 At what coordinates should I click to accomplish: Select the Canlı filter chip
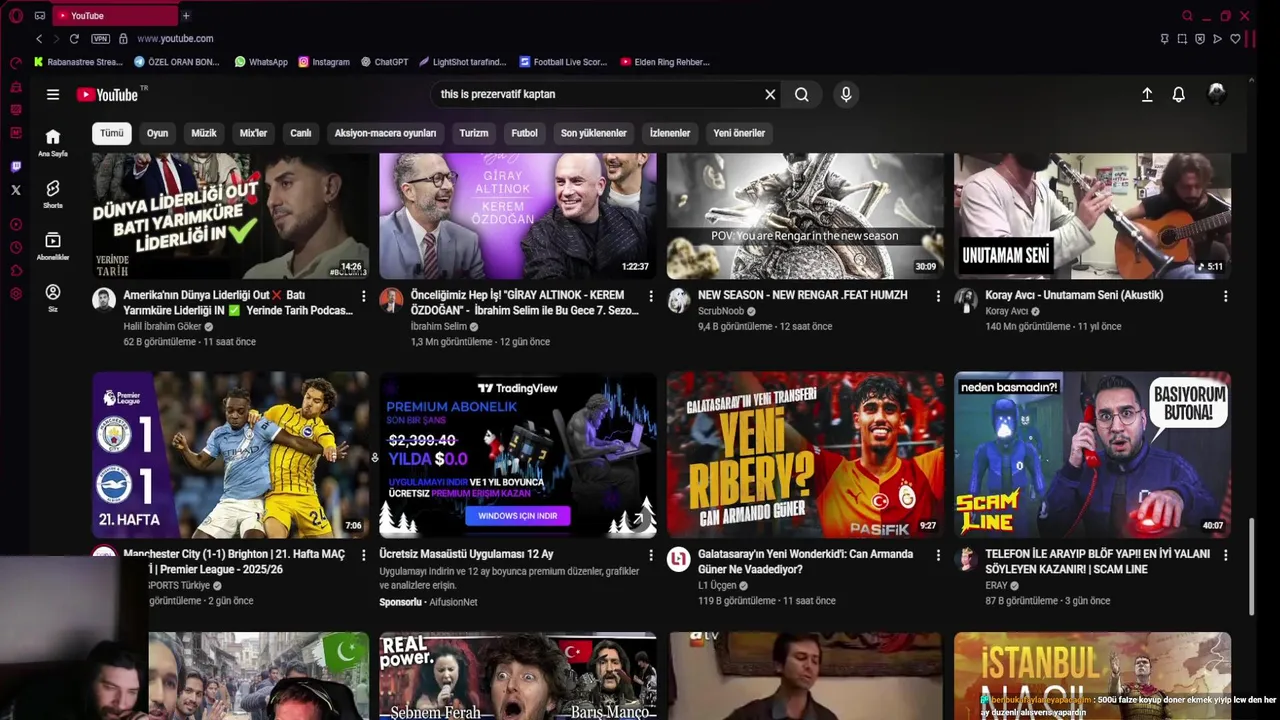coord(301,133)
